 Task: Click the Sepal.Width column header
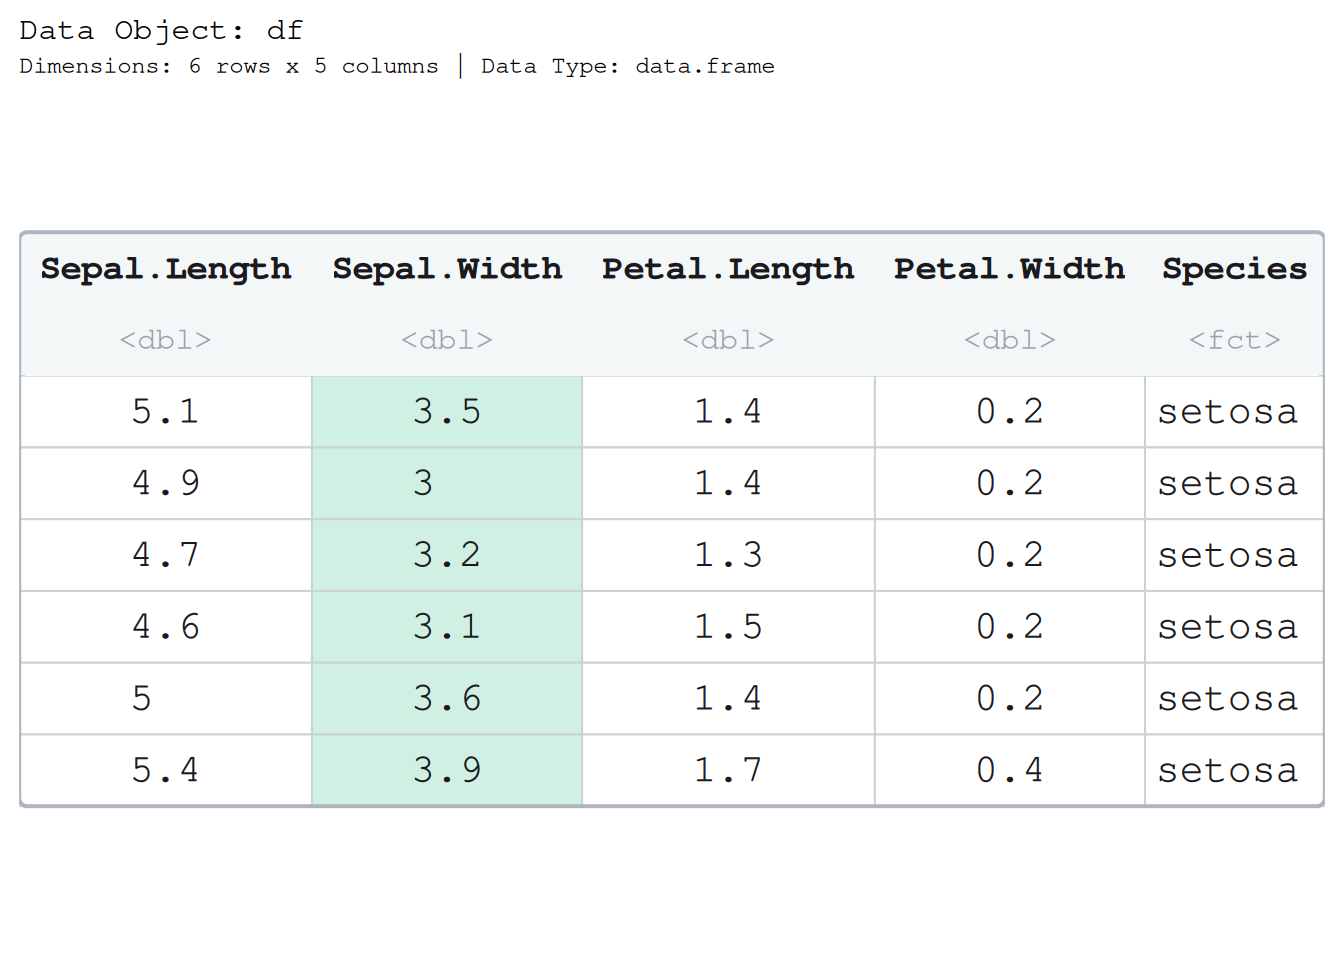tap(447, 269)
